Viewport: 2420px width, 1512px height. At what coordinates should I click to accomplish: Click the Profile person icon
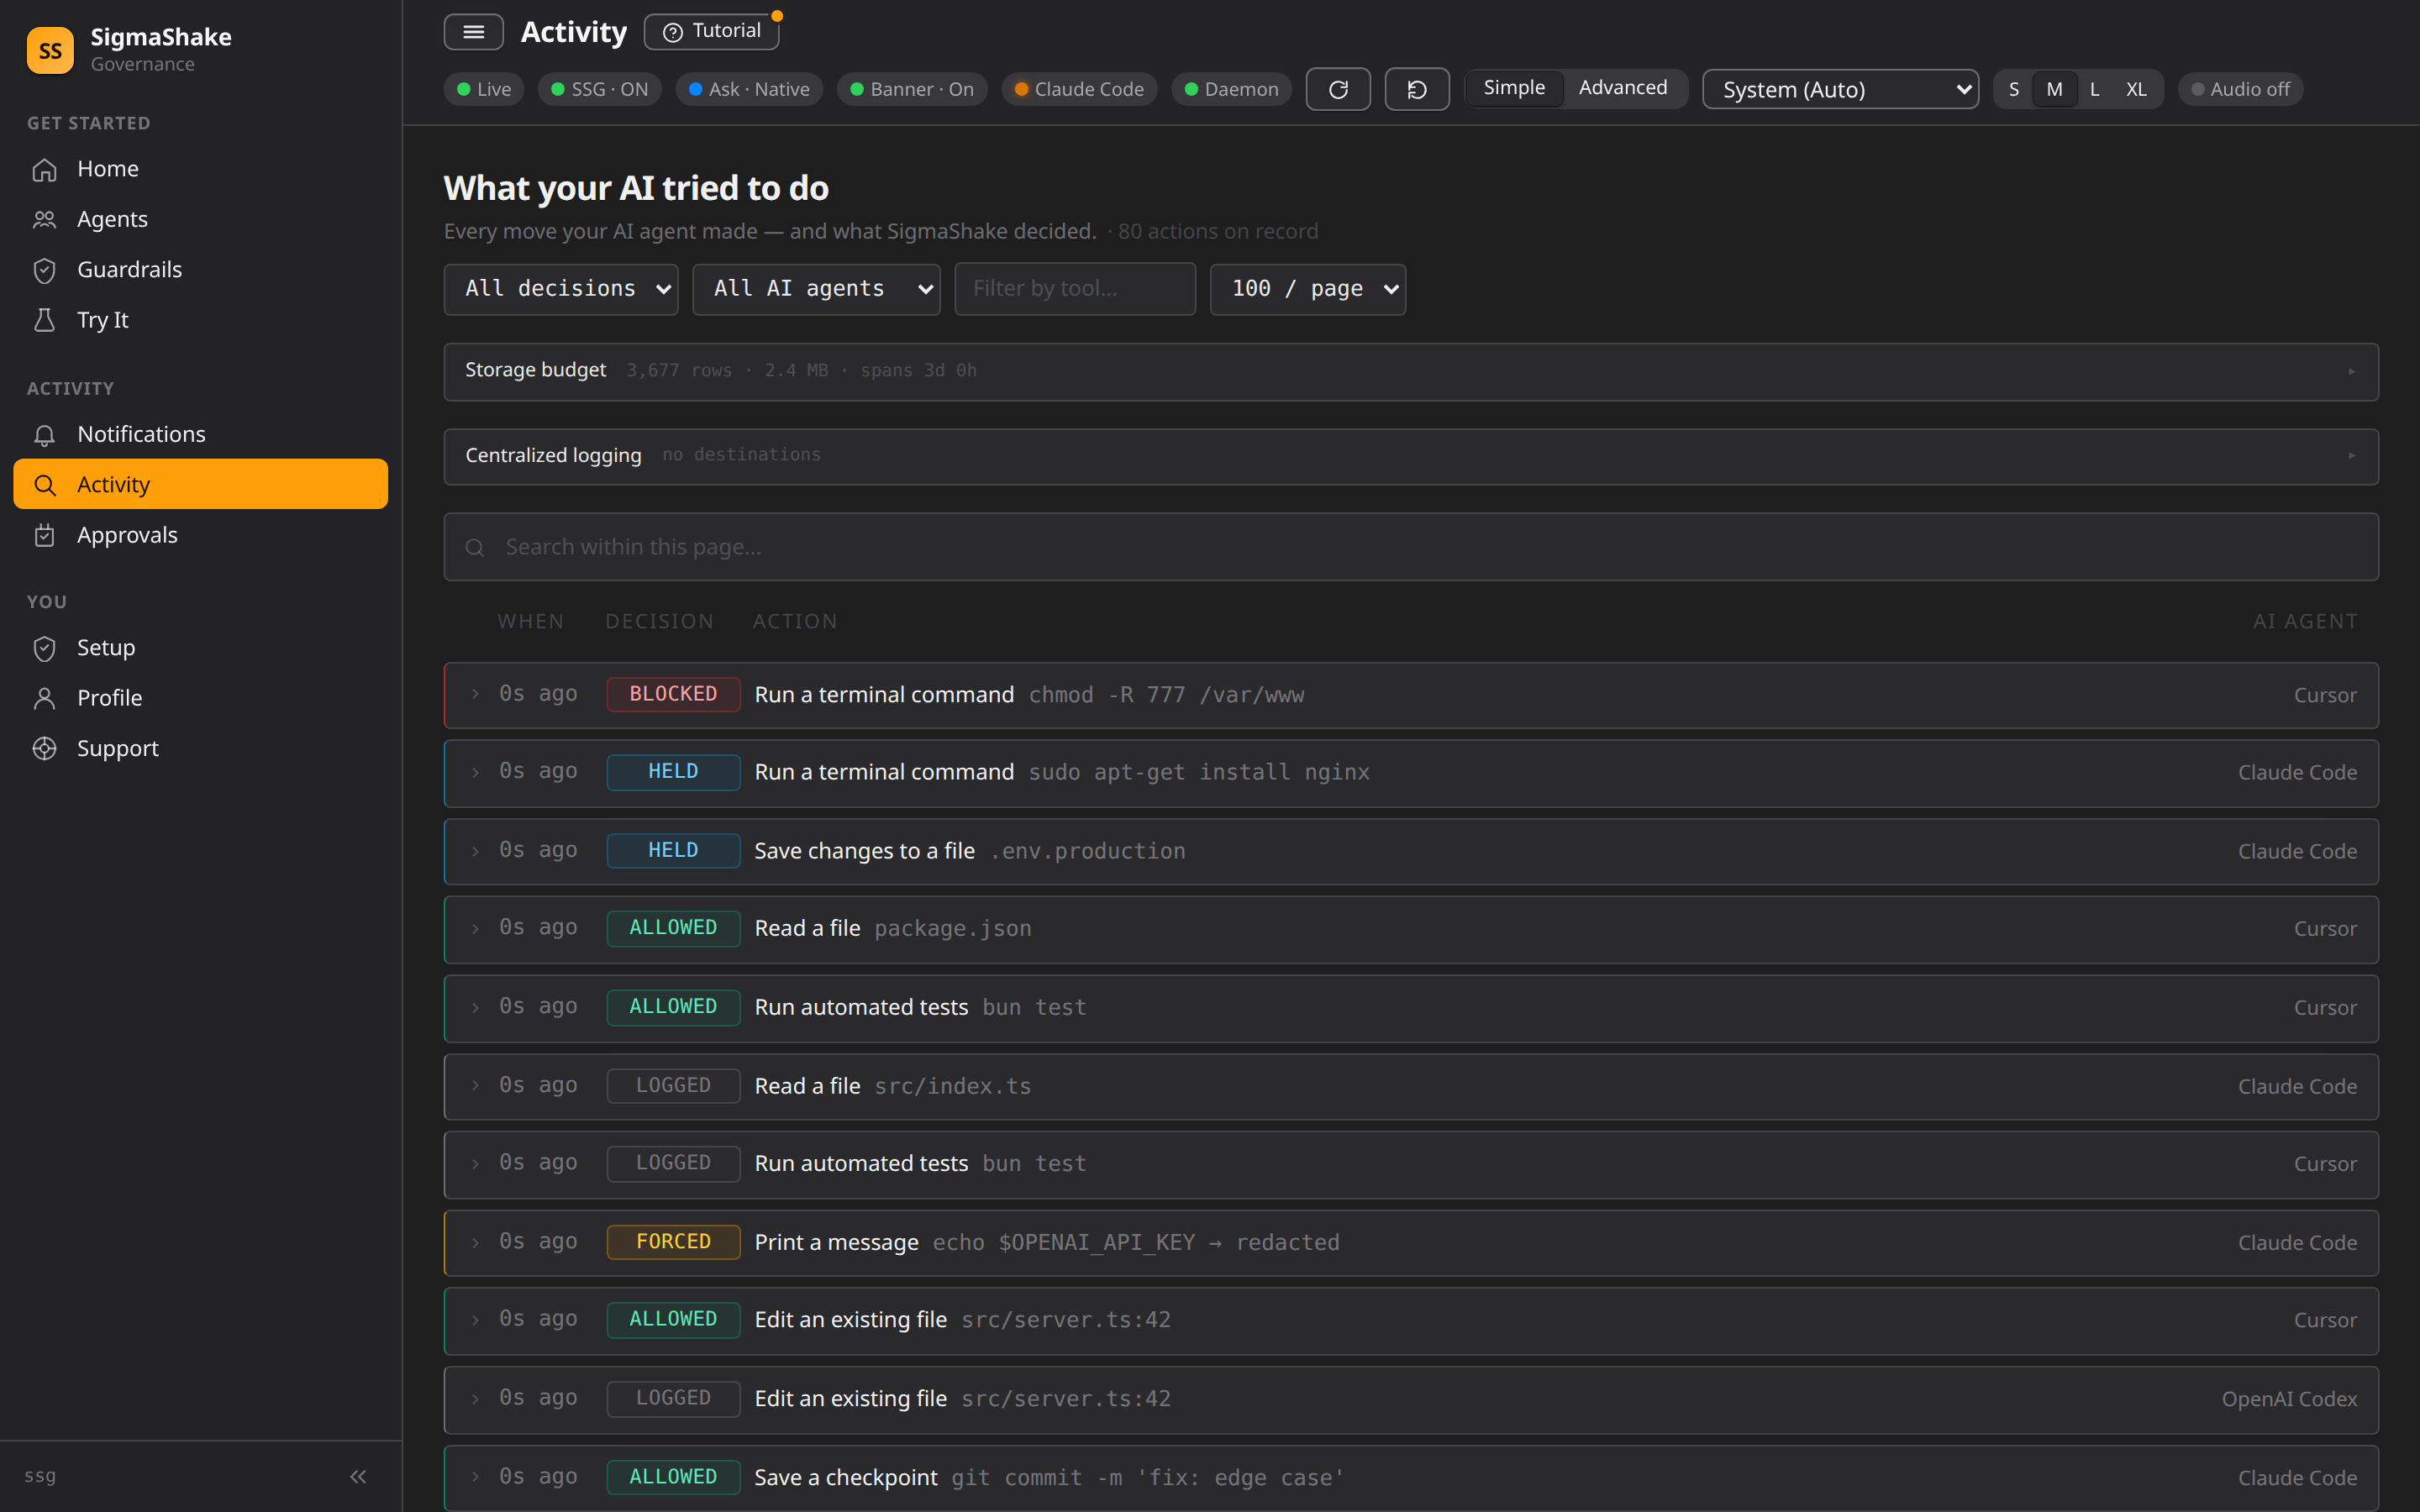point(44,698)
